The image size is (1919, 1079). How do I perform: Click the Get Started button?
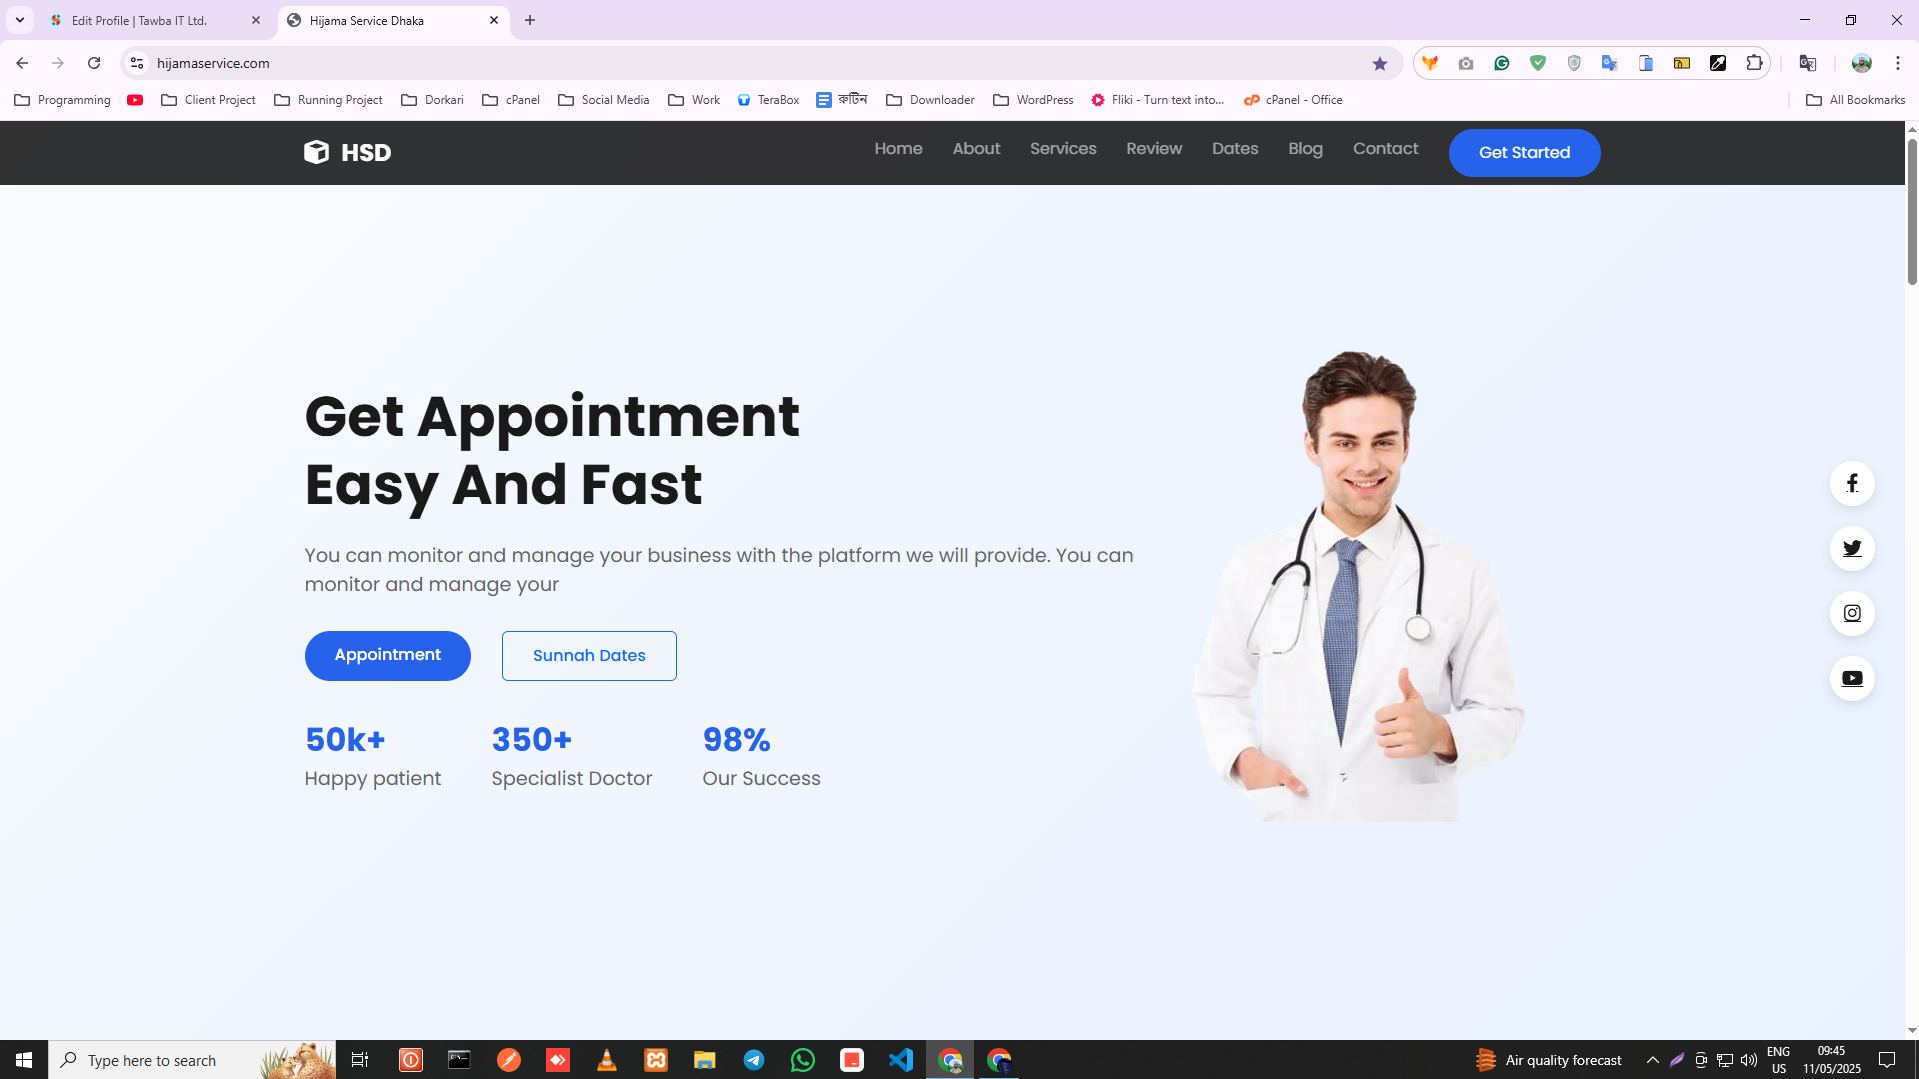pyautogui.click(x=1524, y=153)
